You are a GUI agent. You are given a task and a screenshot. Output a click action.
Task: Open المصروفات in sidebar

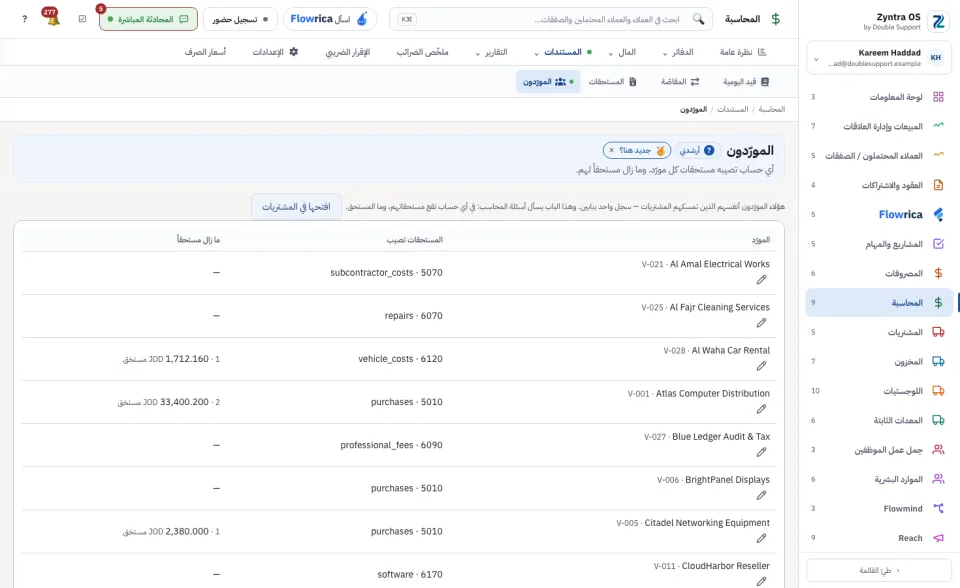pyautogui.click(x=879, y=273)
